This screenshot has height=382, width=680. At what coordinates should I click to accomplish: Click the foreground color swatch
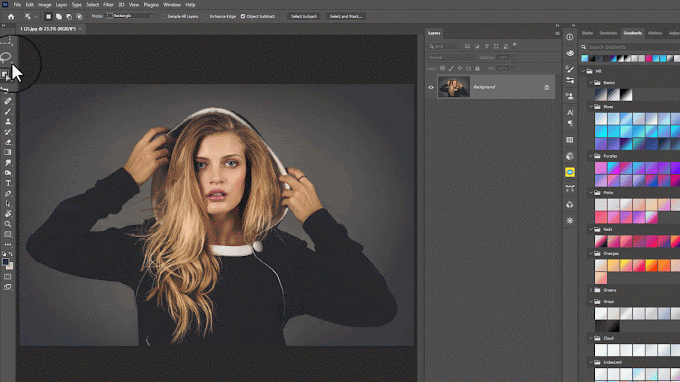tap(5, 262)
